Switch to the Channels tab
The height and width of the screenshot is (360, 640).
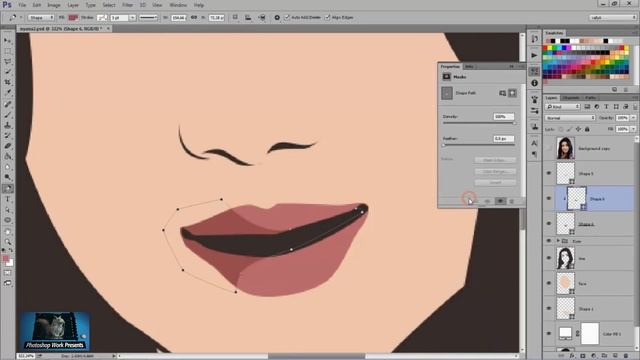(x=571, y=98)
